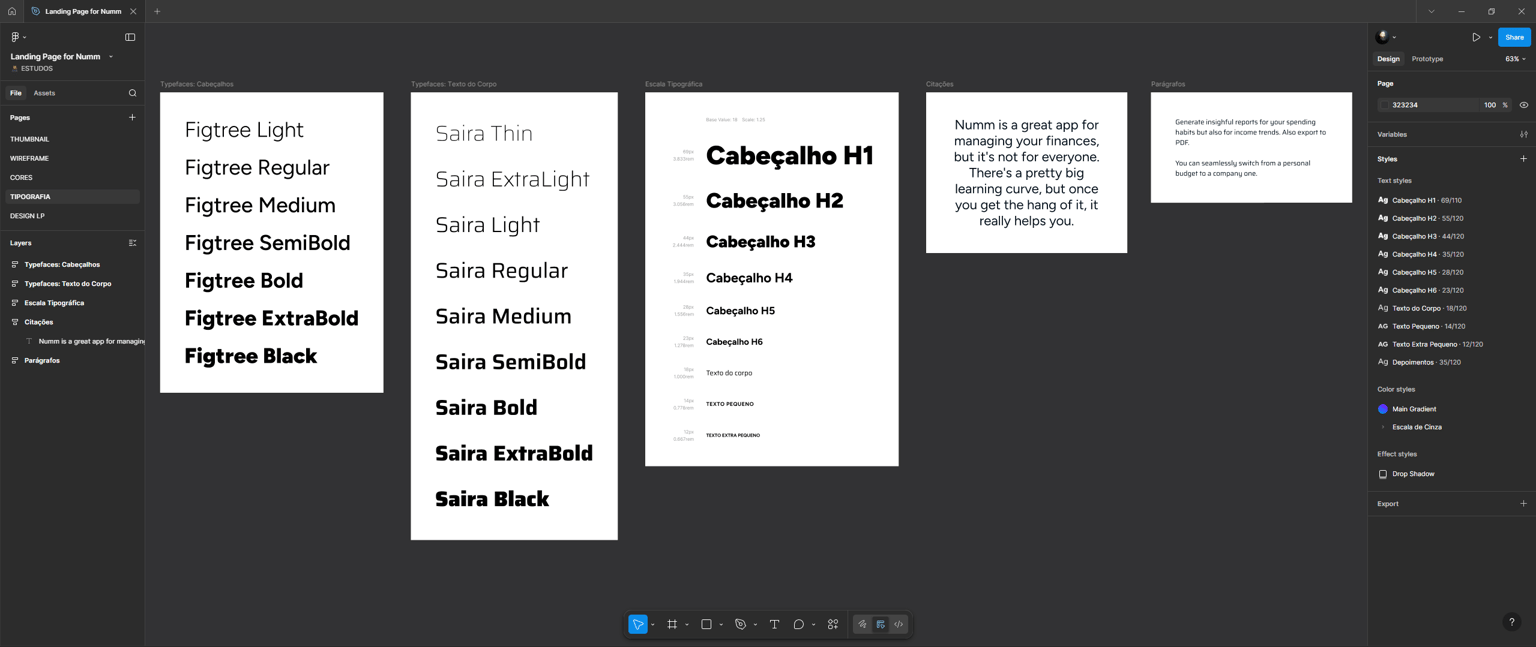Toggle page background visibility eye

click(x=1523, y=105)
